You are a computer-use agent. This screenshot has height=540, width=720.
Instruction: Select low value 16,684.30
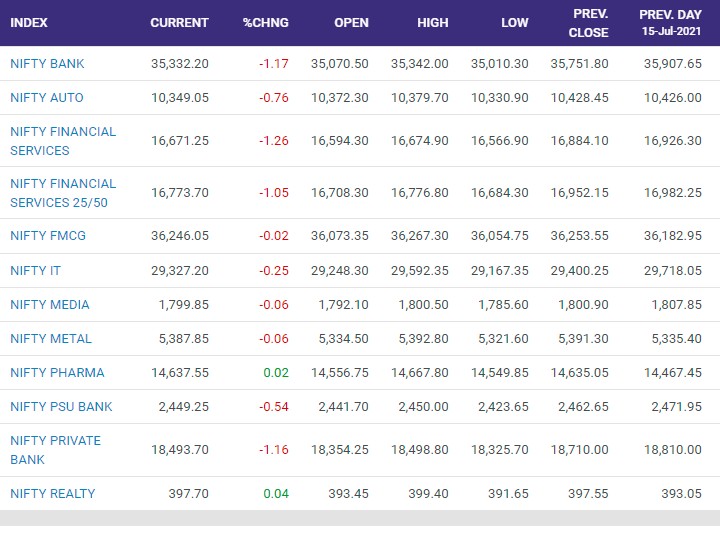coord(500,192)
